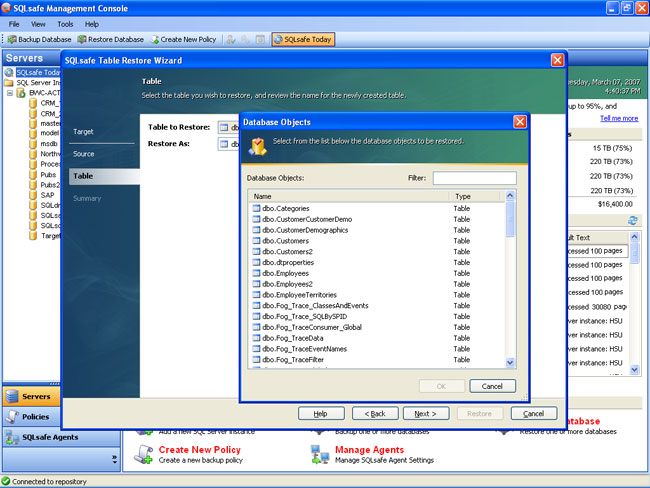The image size is (650, 488).
Task: Select dbo.Customers table icon
Action: (x=256, y=240)
